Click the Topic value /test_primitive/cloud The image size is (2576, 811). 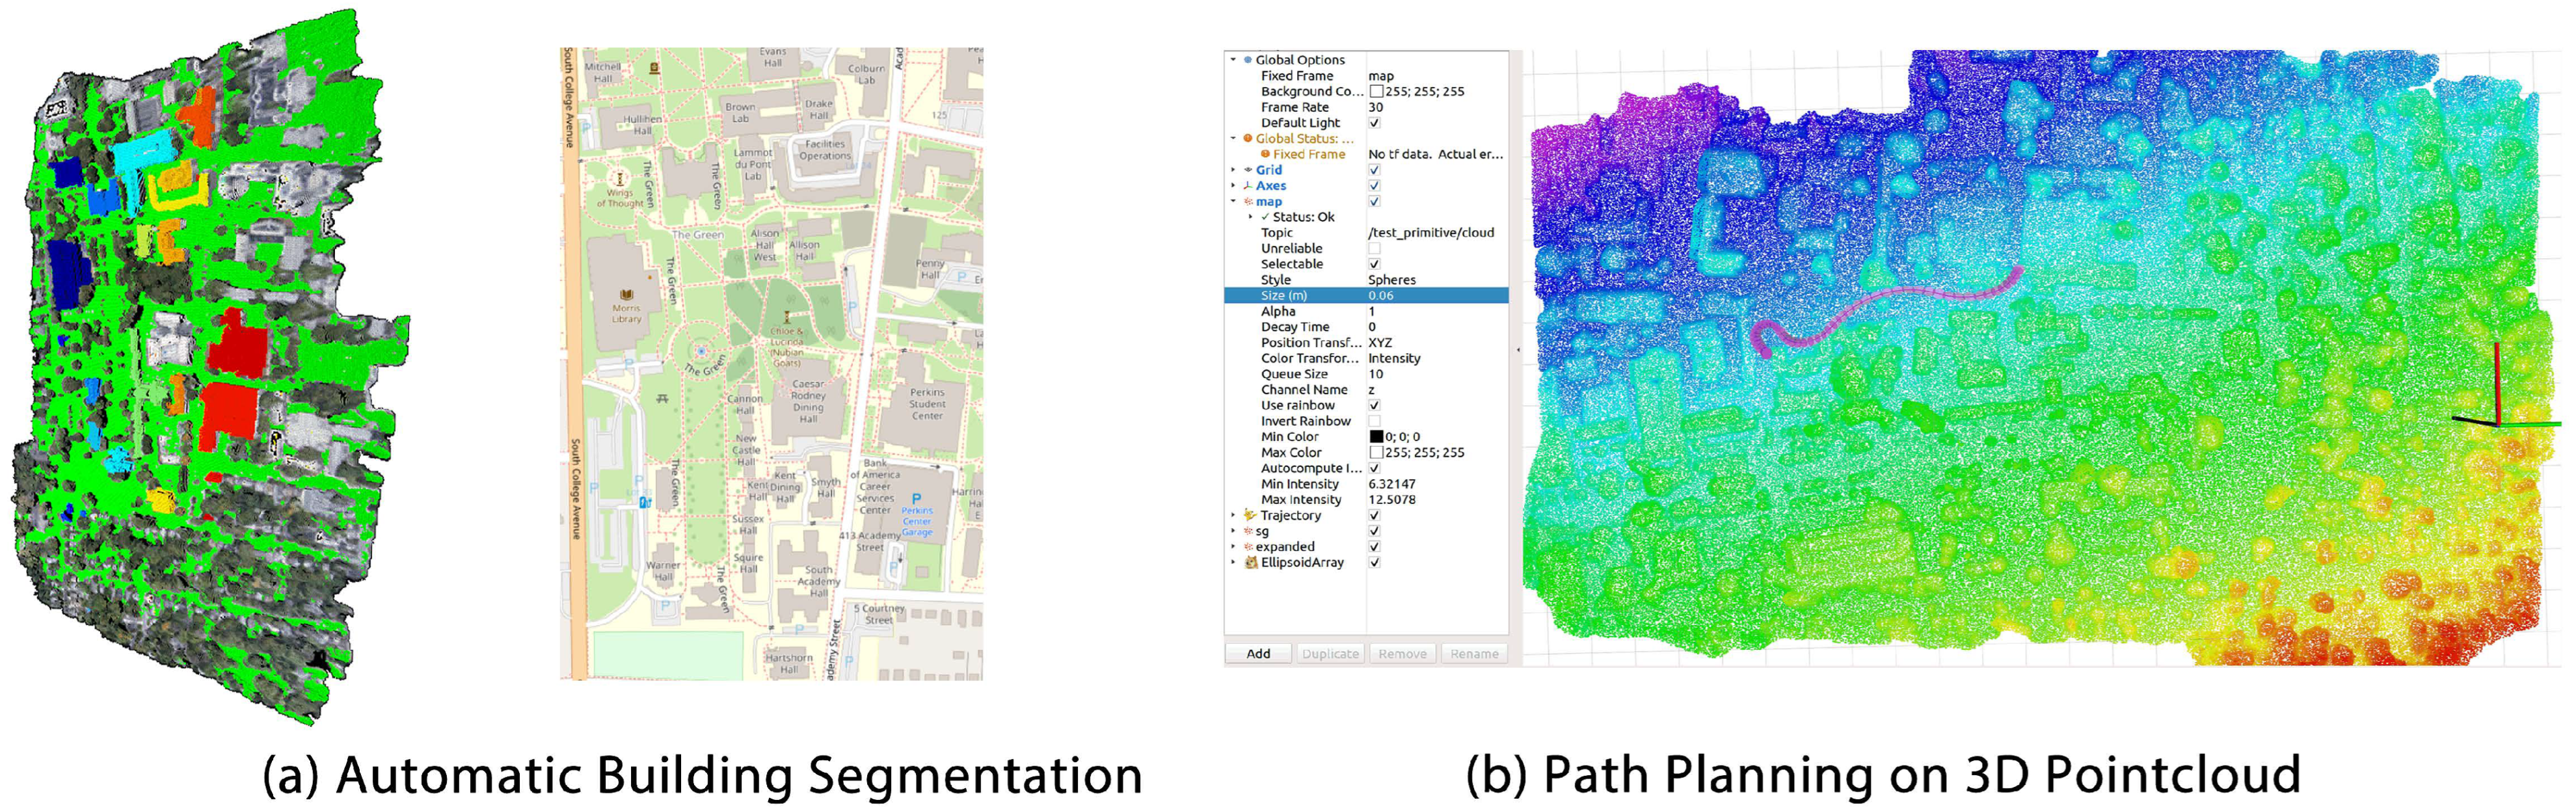(x=1431, y=233)
